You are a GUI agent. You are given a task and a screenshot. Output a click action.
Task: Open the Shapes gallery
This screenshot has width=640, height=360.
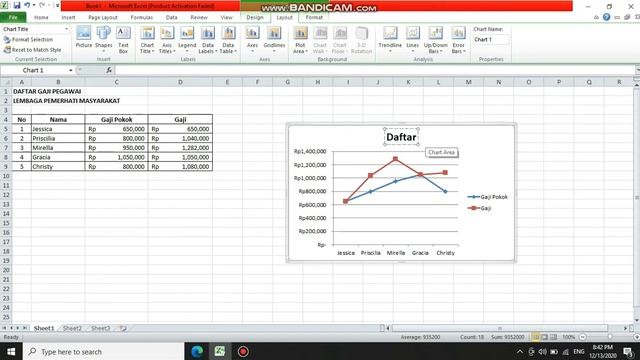tap(104, 39)
